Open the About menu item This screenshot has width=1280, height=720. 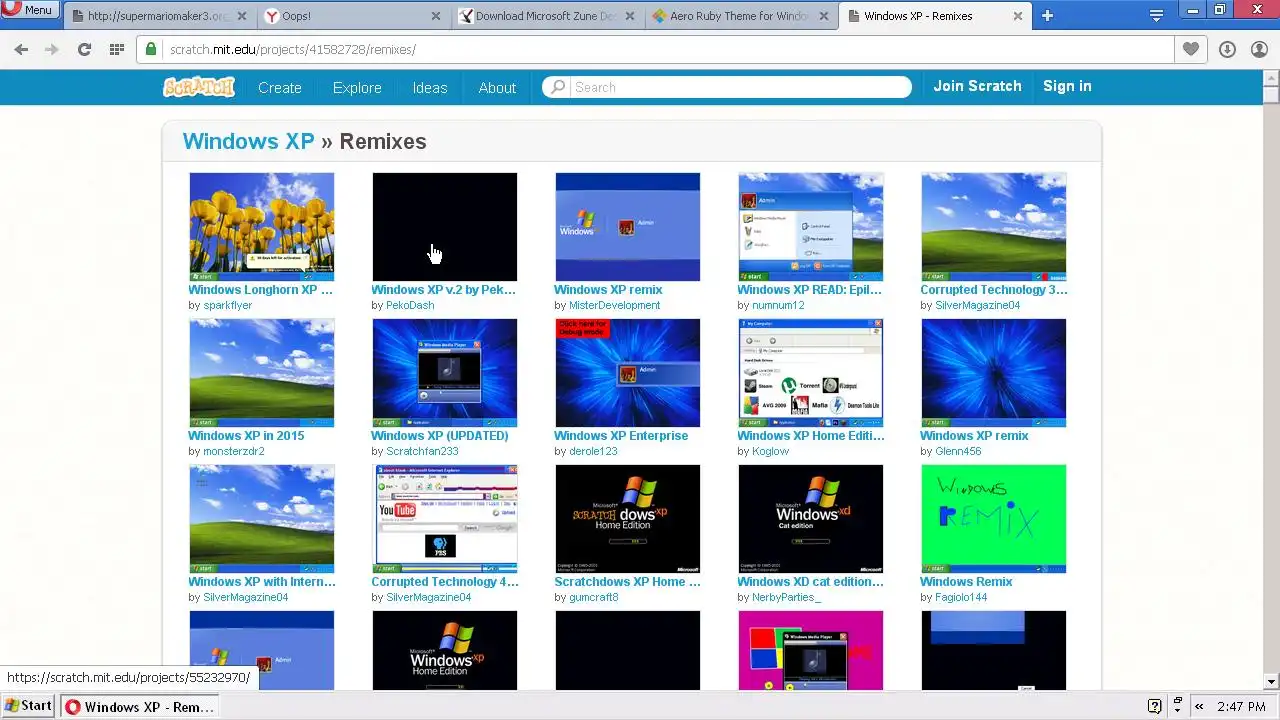[497, 88]
